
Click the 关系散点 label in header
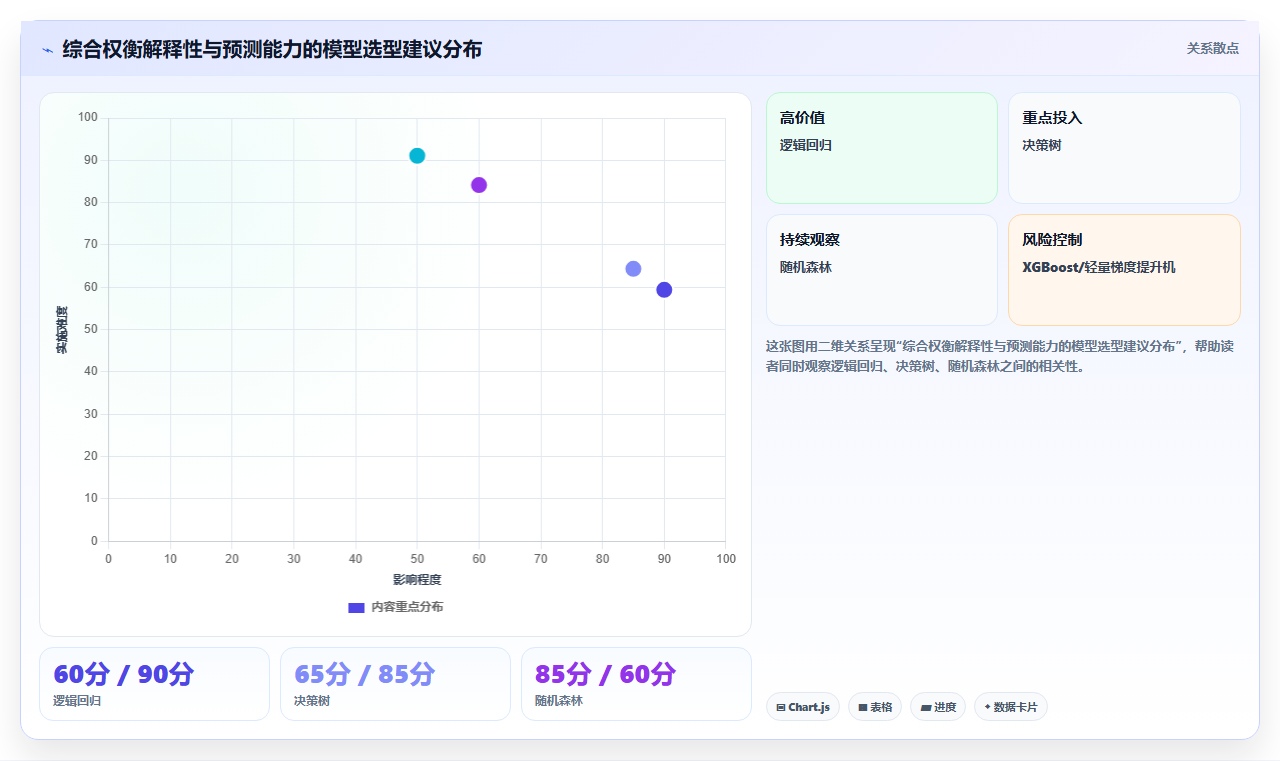(1213, 48)
